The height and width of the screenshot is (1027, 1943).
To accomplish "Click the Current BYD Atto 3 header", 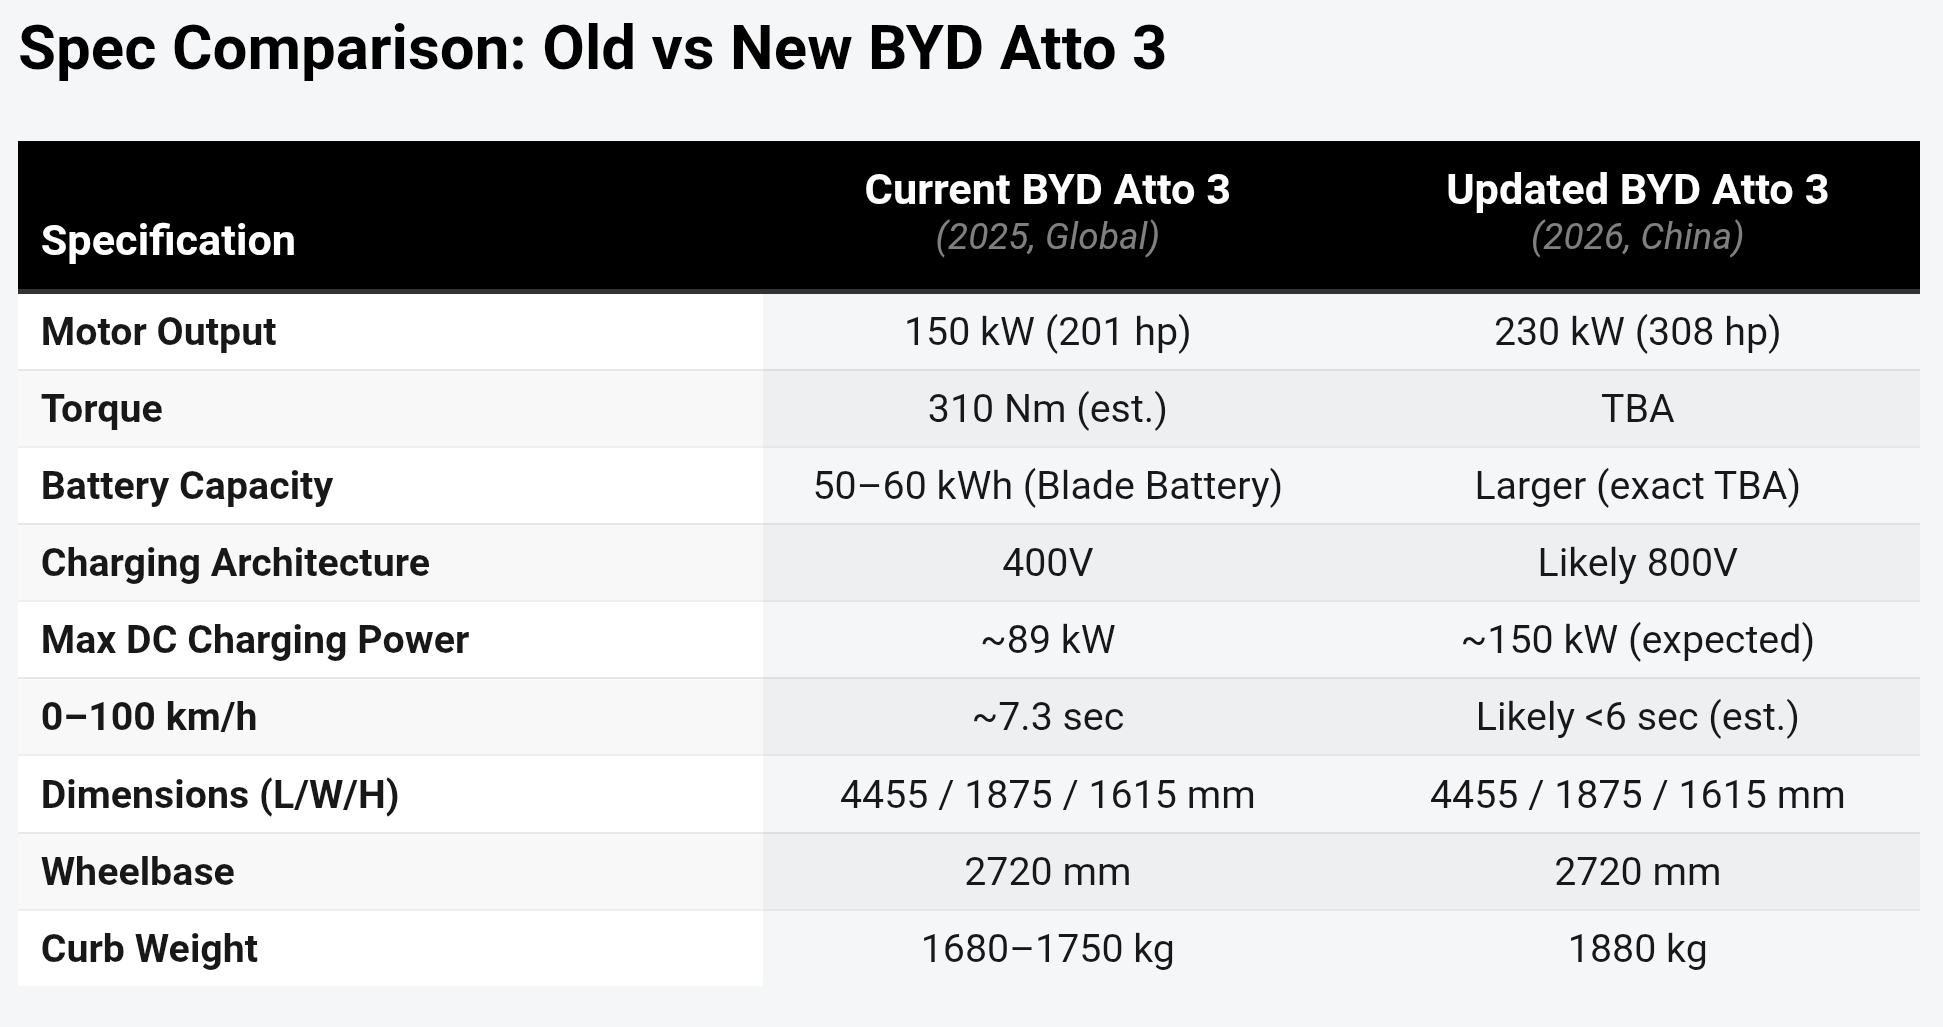I will click(1047, 190).
